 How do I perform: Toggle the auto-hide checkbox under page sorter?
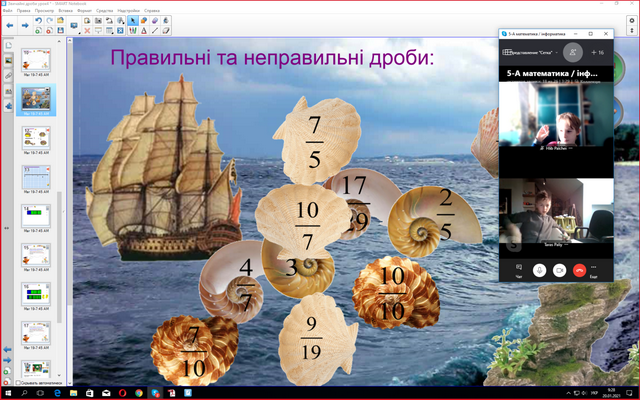pos(19,383)
